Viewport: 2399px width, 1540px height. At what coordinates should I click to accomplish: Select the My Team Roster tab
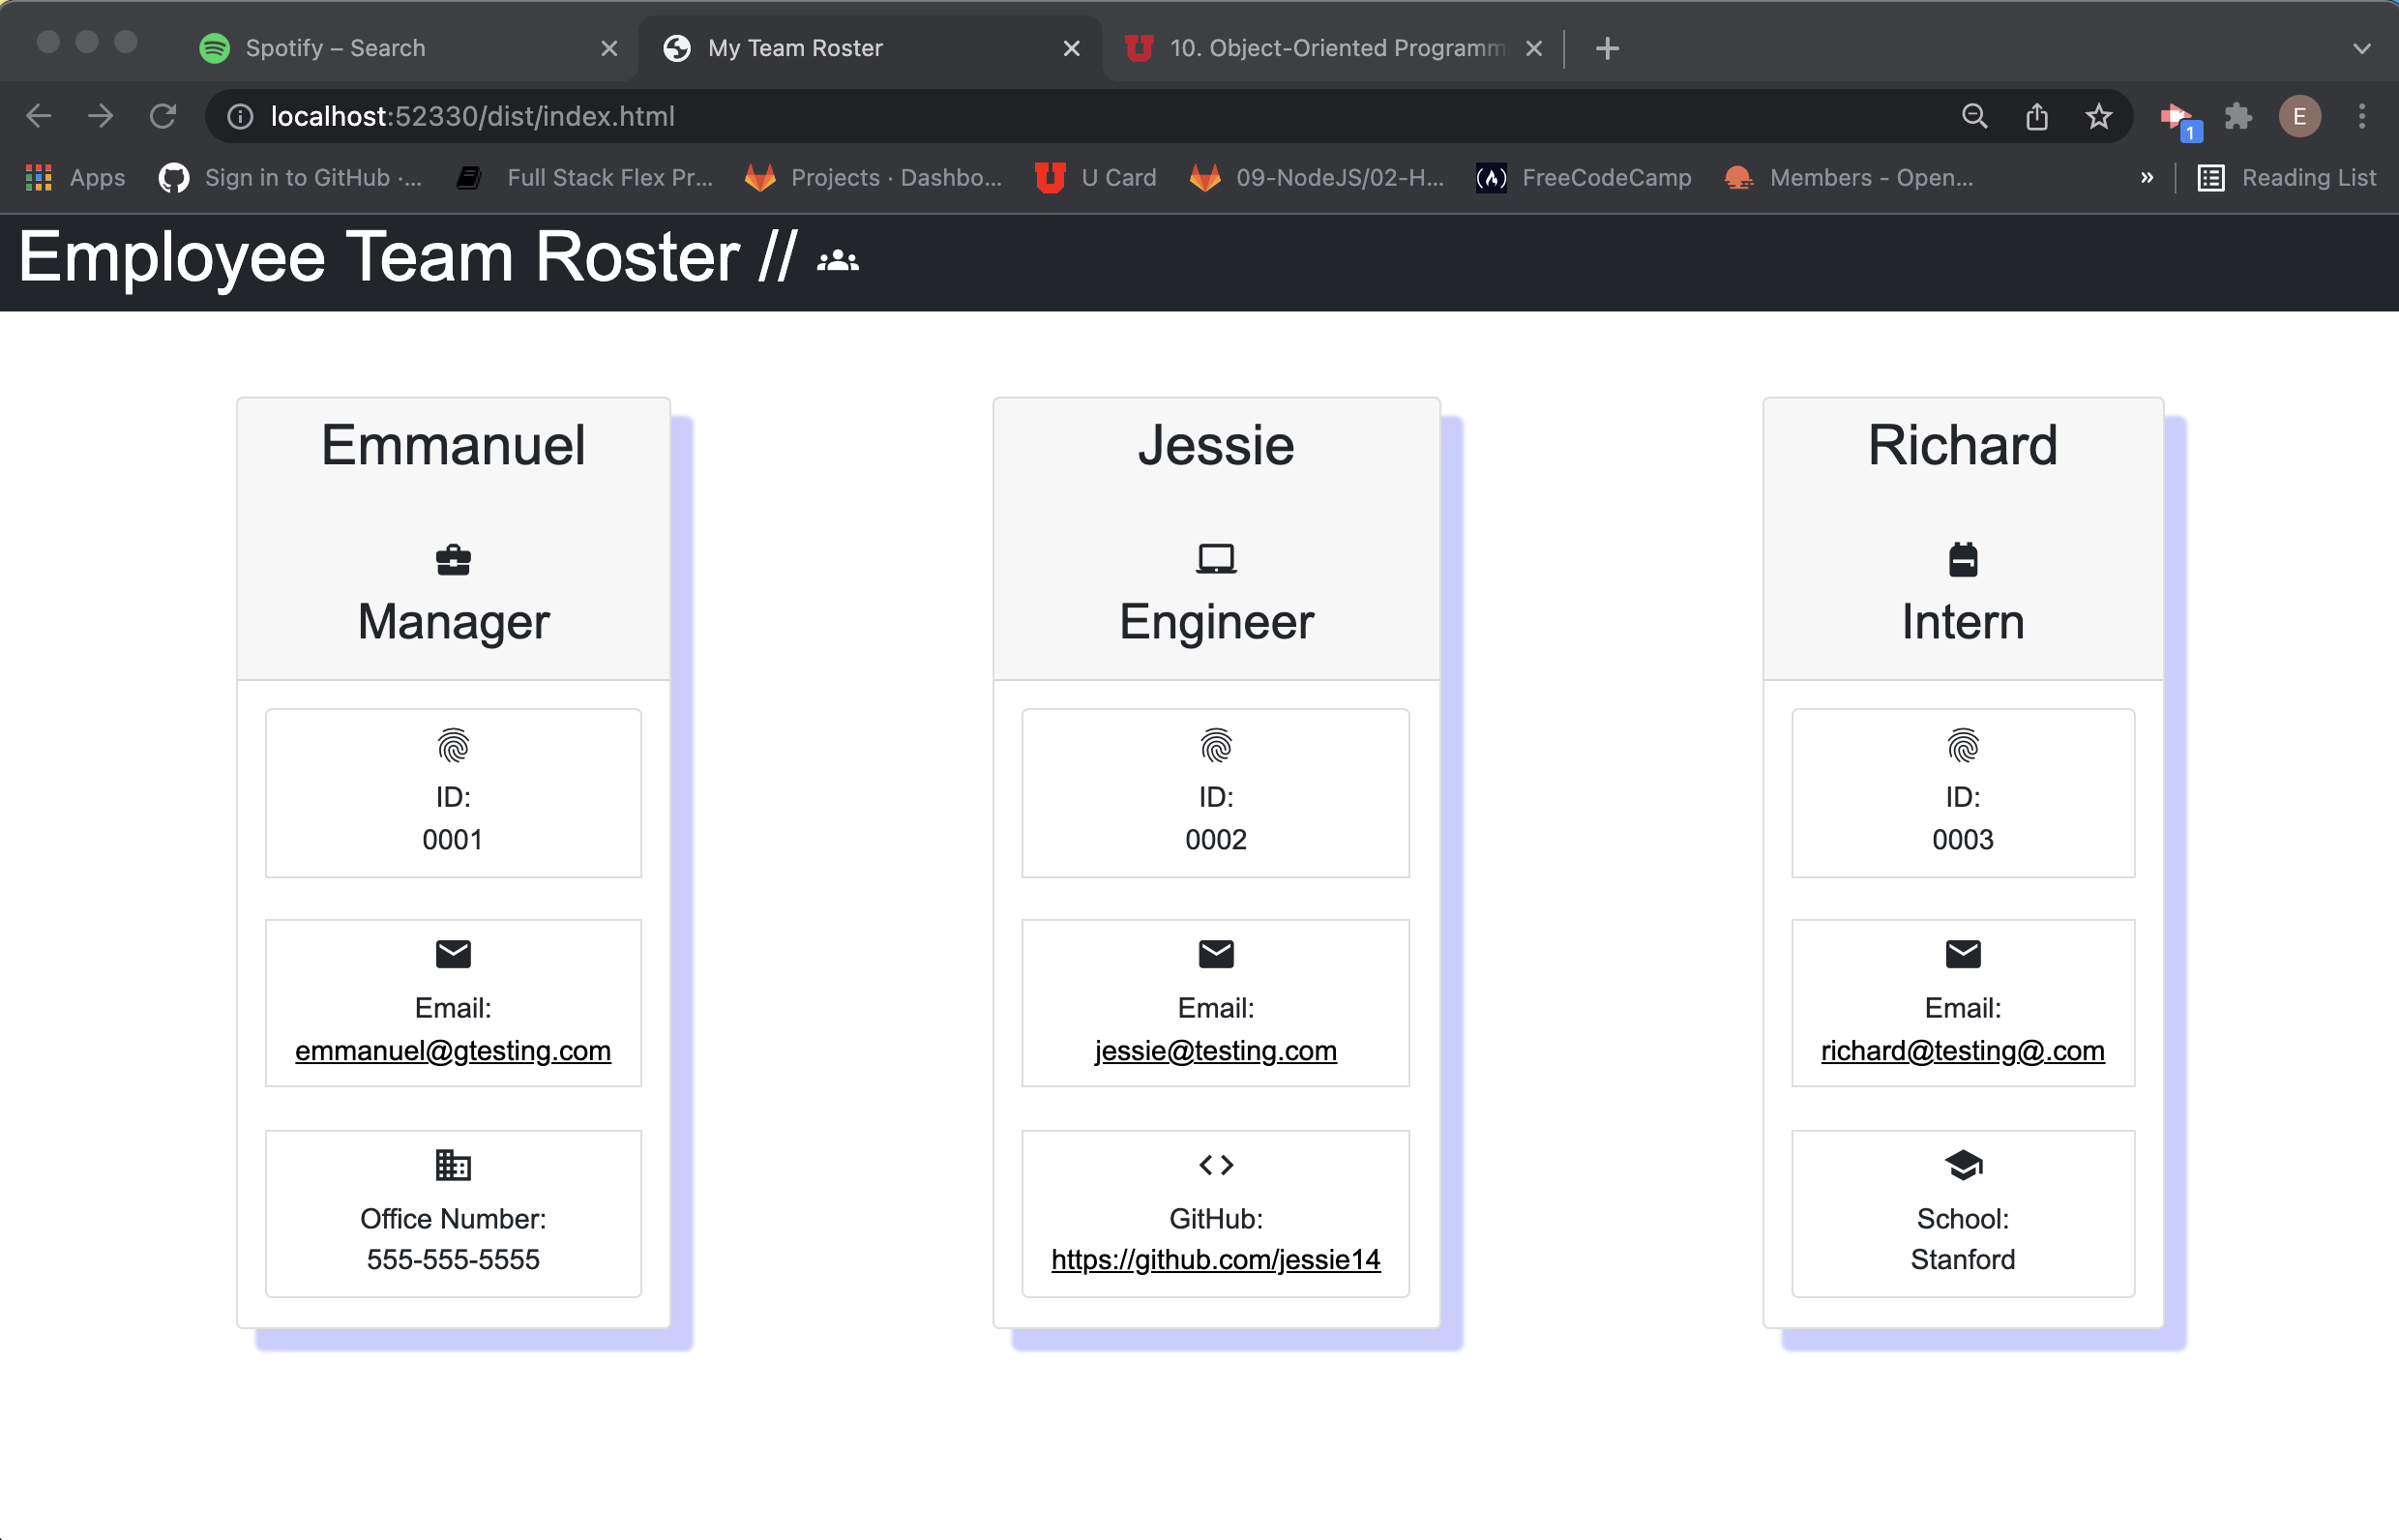tap(870, 48)
